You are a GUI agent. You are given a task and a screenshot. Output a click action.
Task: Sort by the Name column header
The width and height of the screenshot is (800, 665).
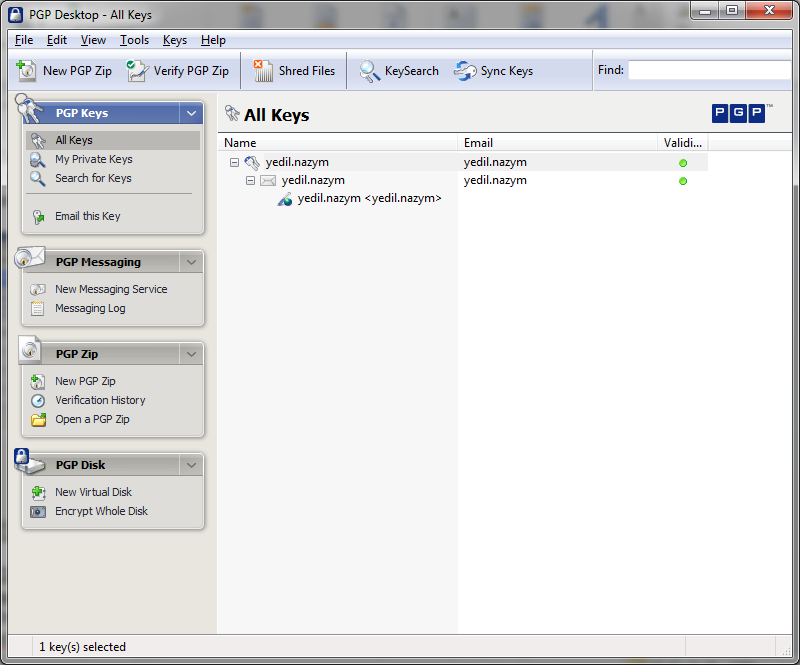pos(338,143)
